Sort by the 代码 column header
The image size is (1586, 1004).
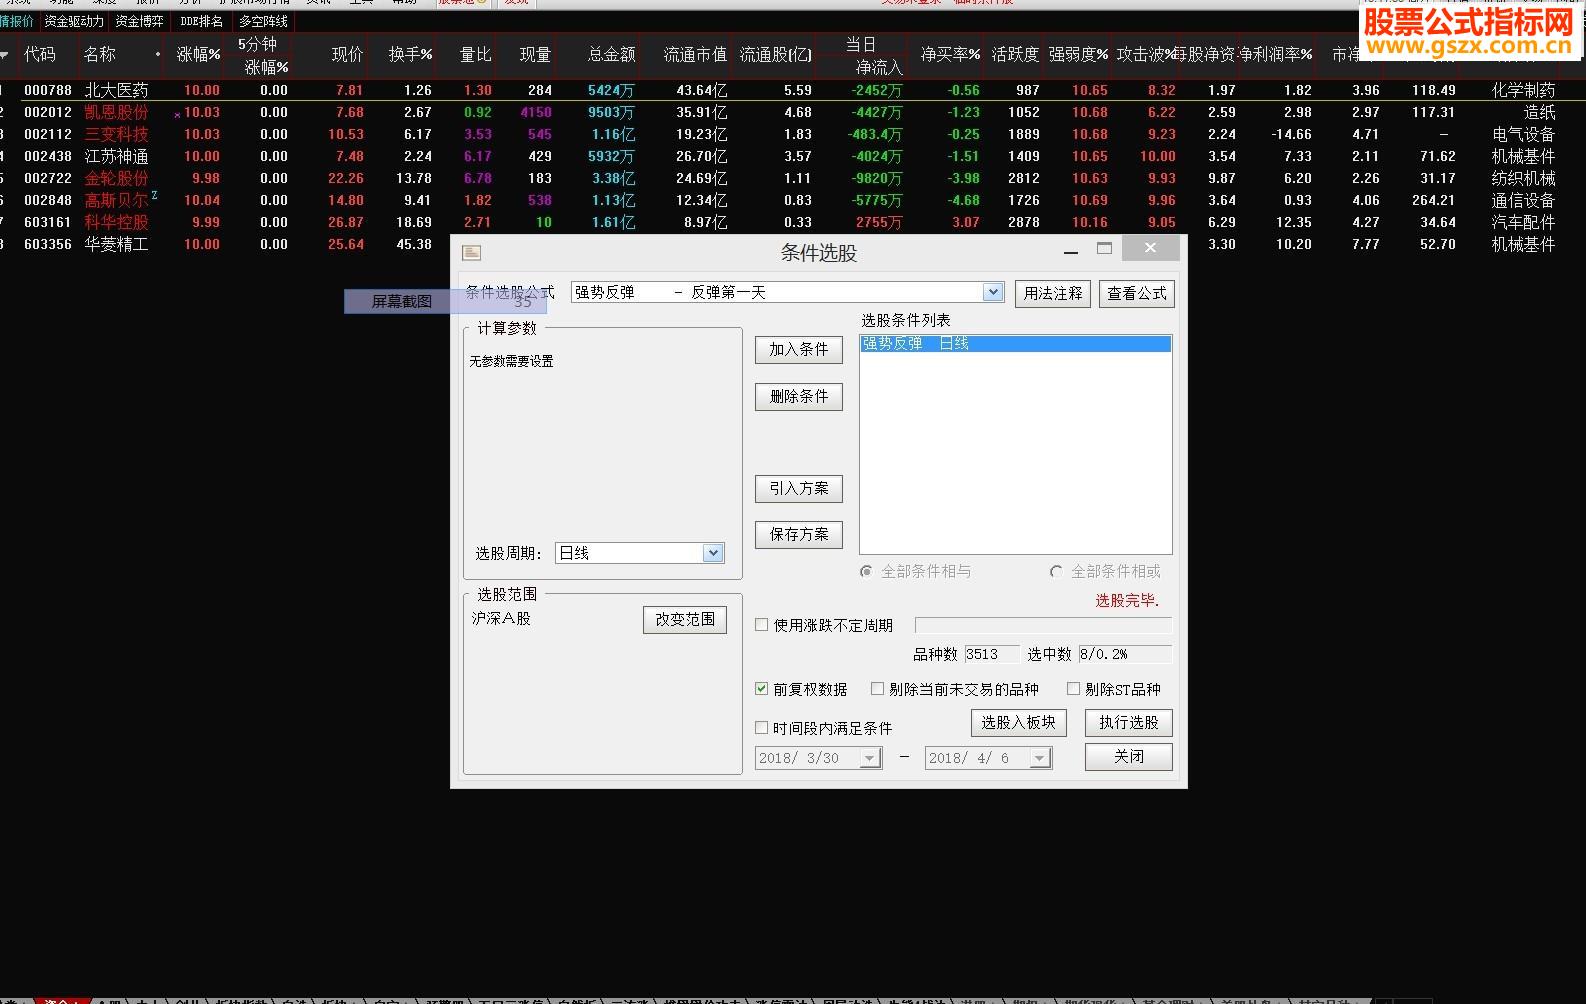click(x=40, y=55)
